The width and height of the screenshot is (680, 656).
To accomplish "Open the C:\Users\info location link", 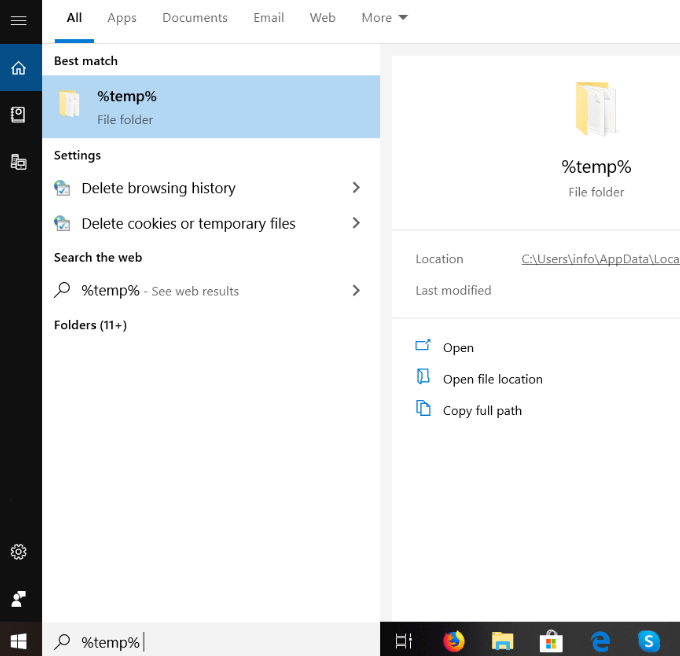I will tap(600, 259).
